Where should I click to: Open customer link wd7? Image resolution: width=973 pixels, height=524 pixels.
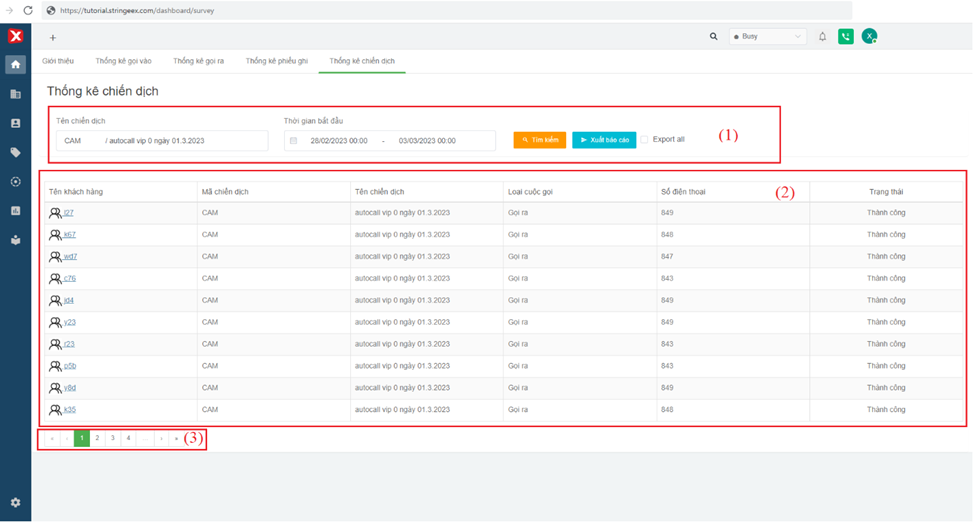click(x=70, y=257)
